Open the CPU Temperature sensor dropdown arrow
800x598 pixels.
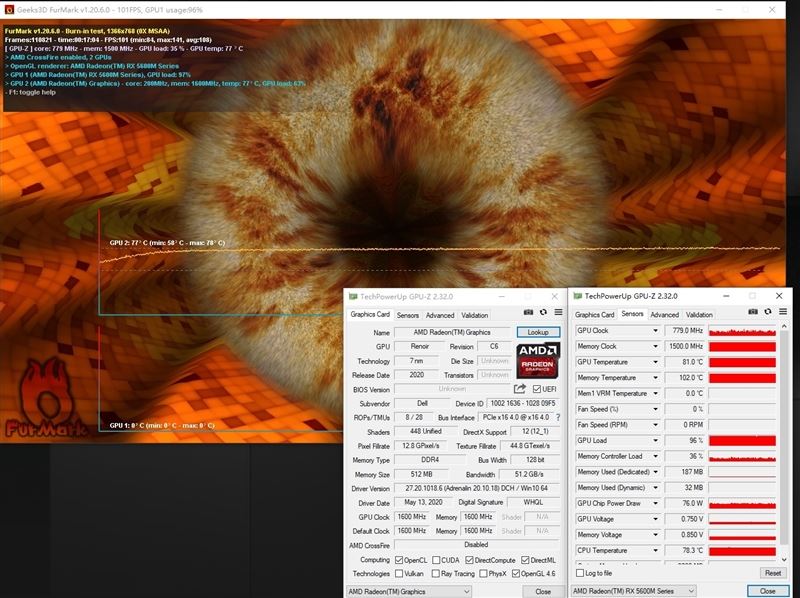point(656,551)
